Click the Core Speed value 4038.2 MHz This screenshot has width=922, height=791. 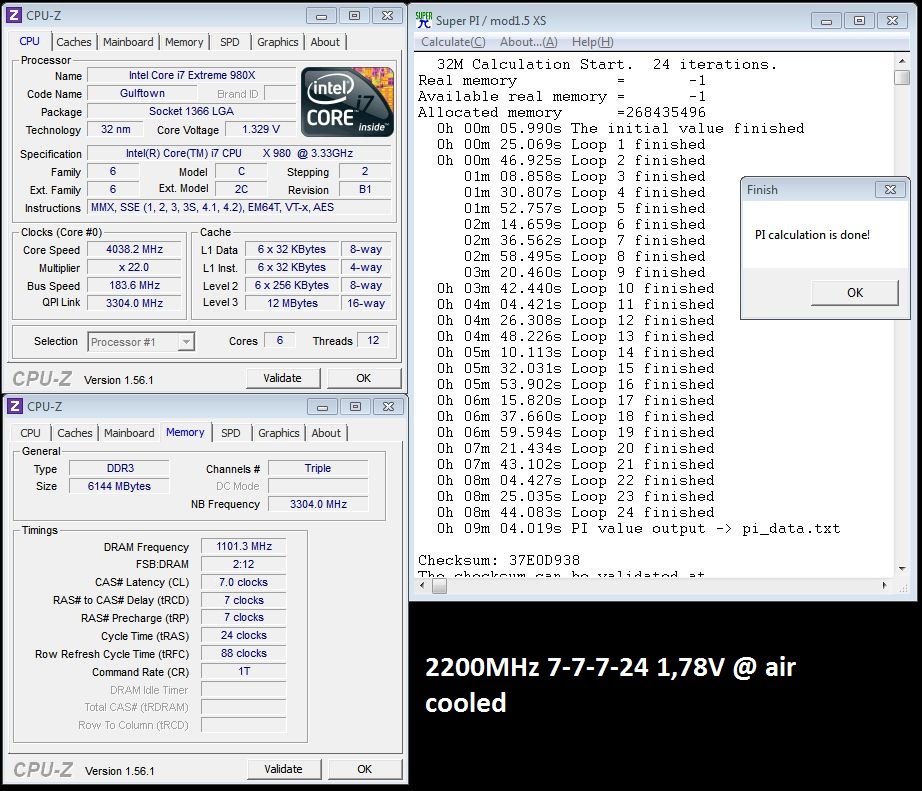(x=134, y=249)
